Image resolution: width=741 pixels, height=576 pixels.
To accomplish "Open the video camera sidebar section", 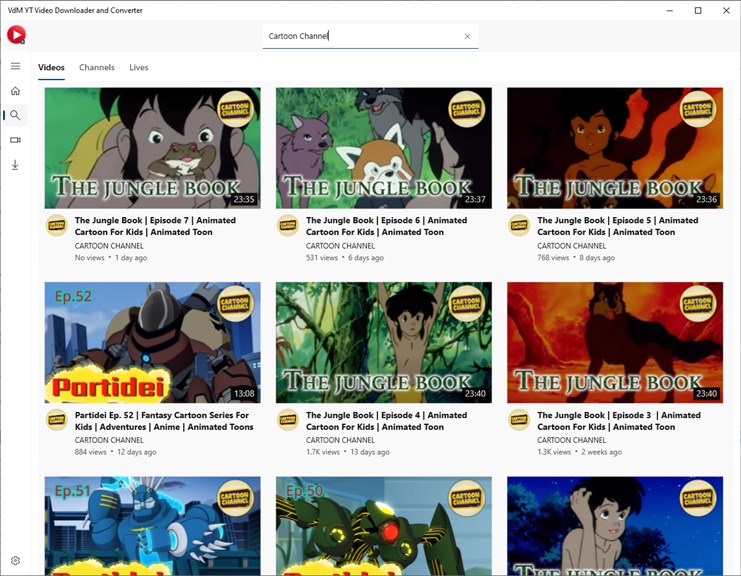I will (16, 140).
